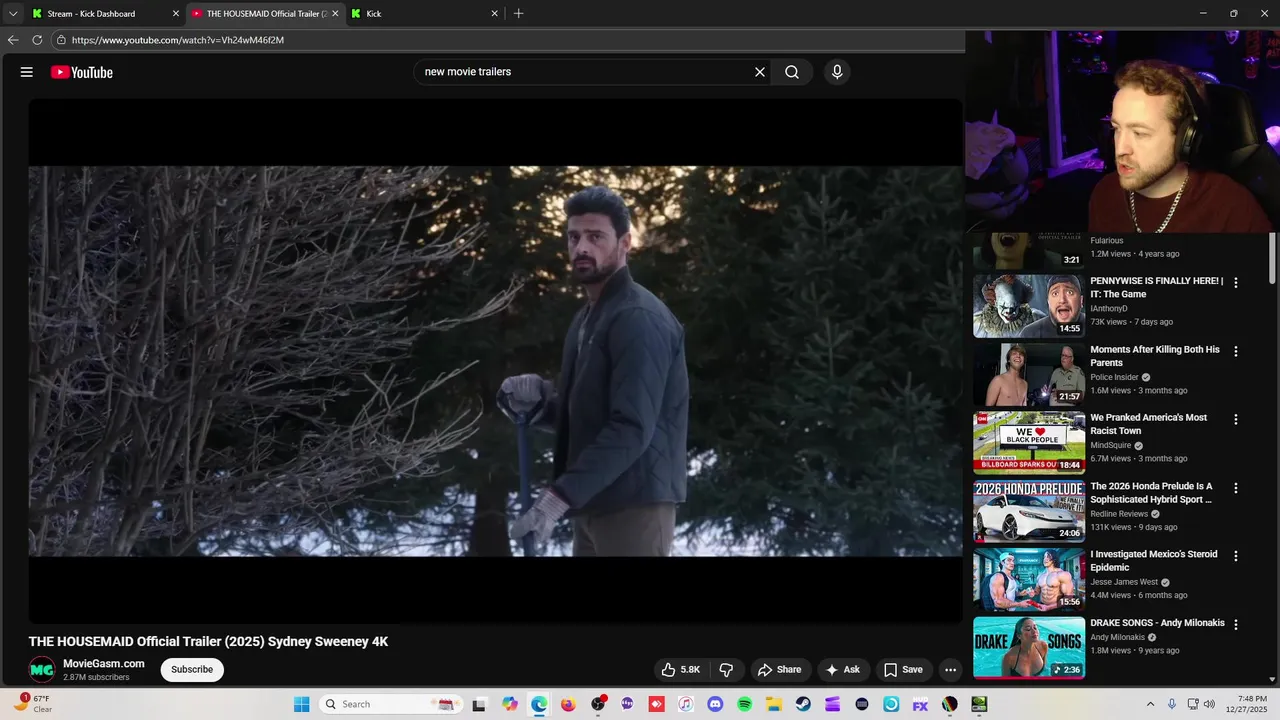The image size is (1280, 720).
Task: Open options menu for Killing Both Parents video
Action: point(1236,351)
